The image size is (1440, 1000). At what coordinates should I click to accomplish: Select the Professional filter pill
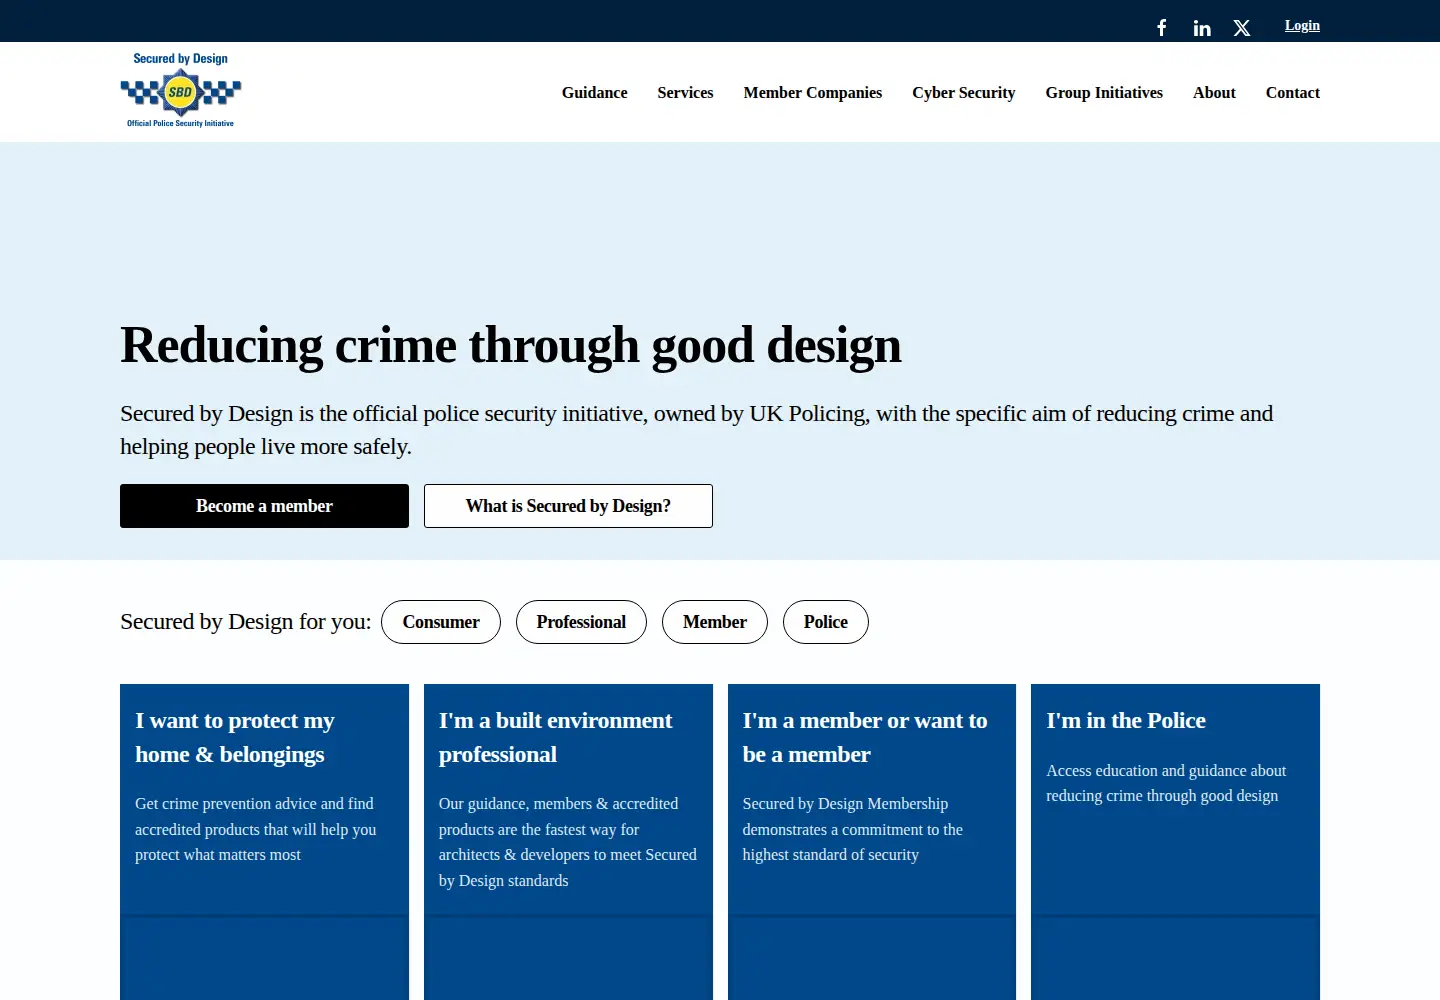[581, 622]
